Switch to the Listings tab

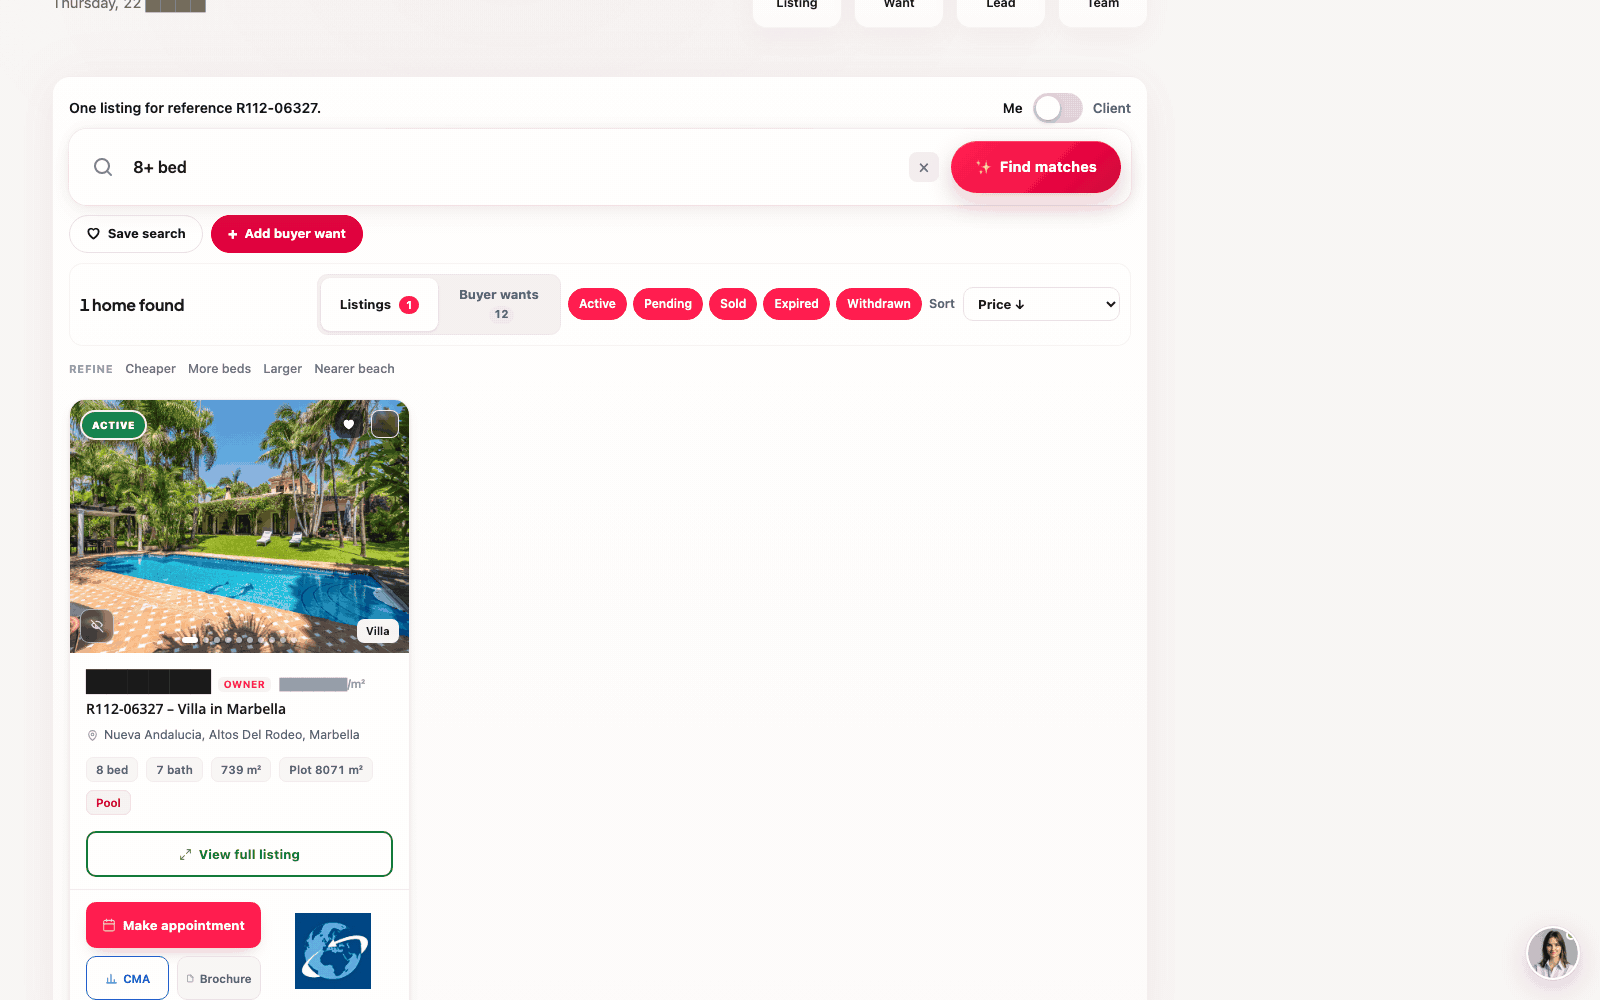[379, 305]
